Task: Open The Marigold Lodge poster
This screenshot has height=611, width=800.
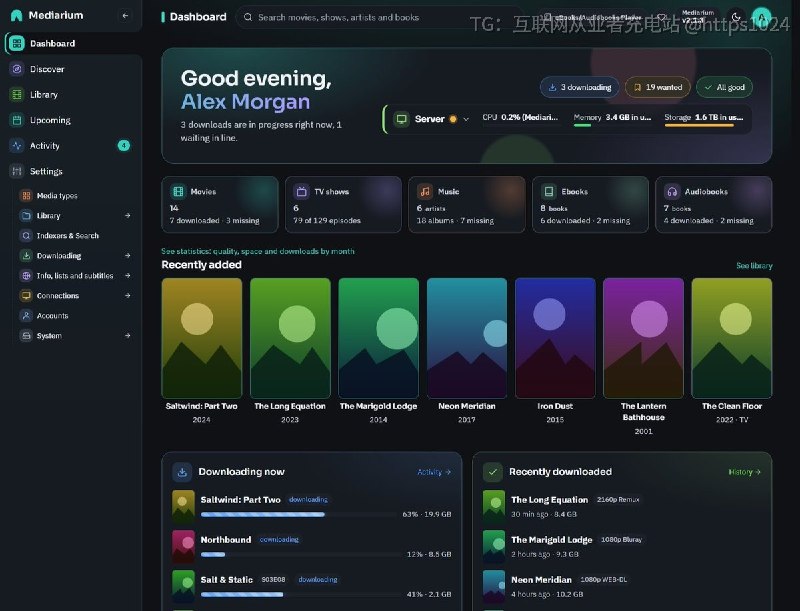Action: [379, 338]
